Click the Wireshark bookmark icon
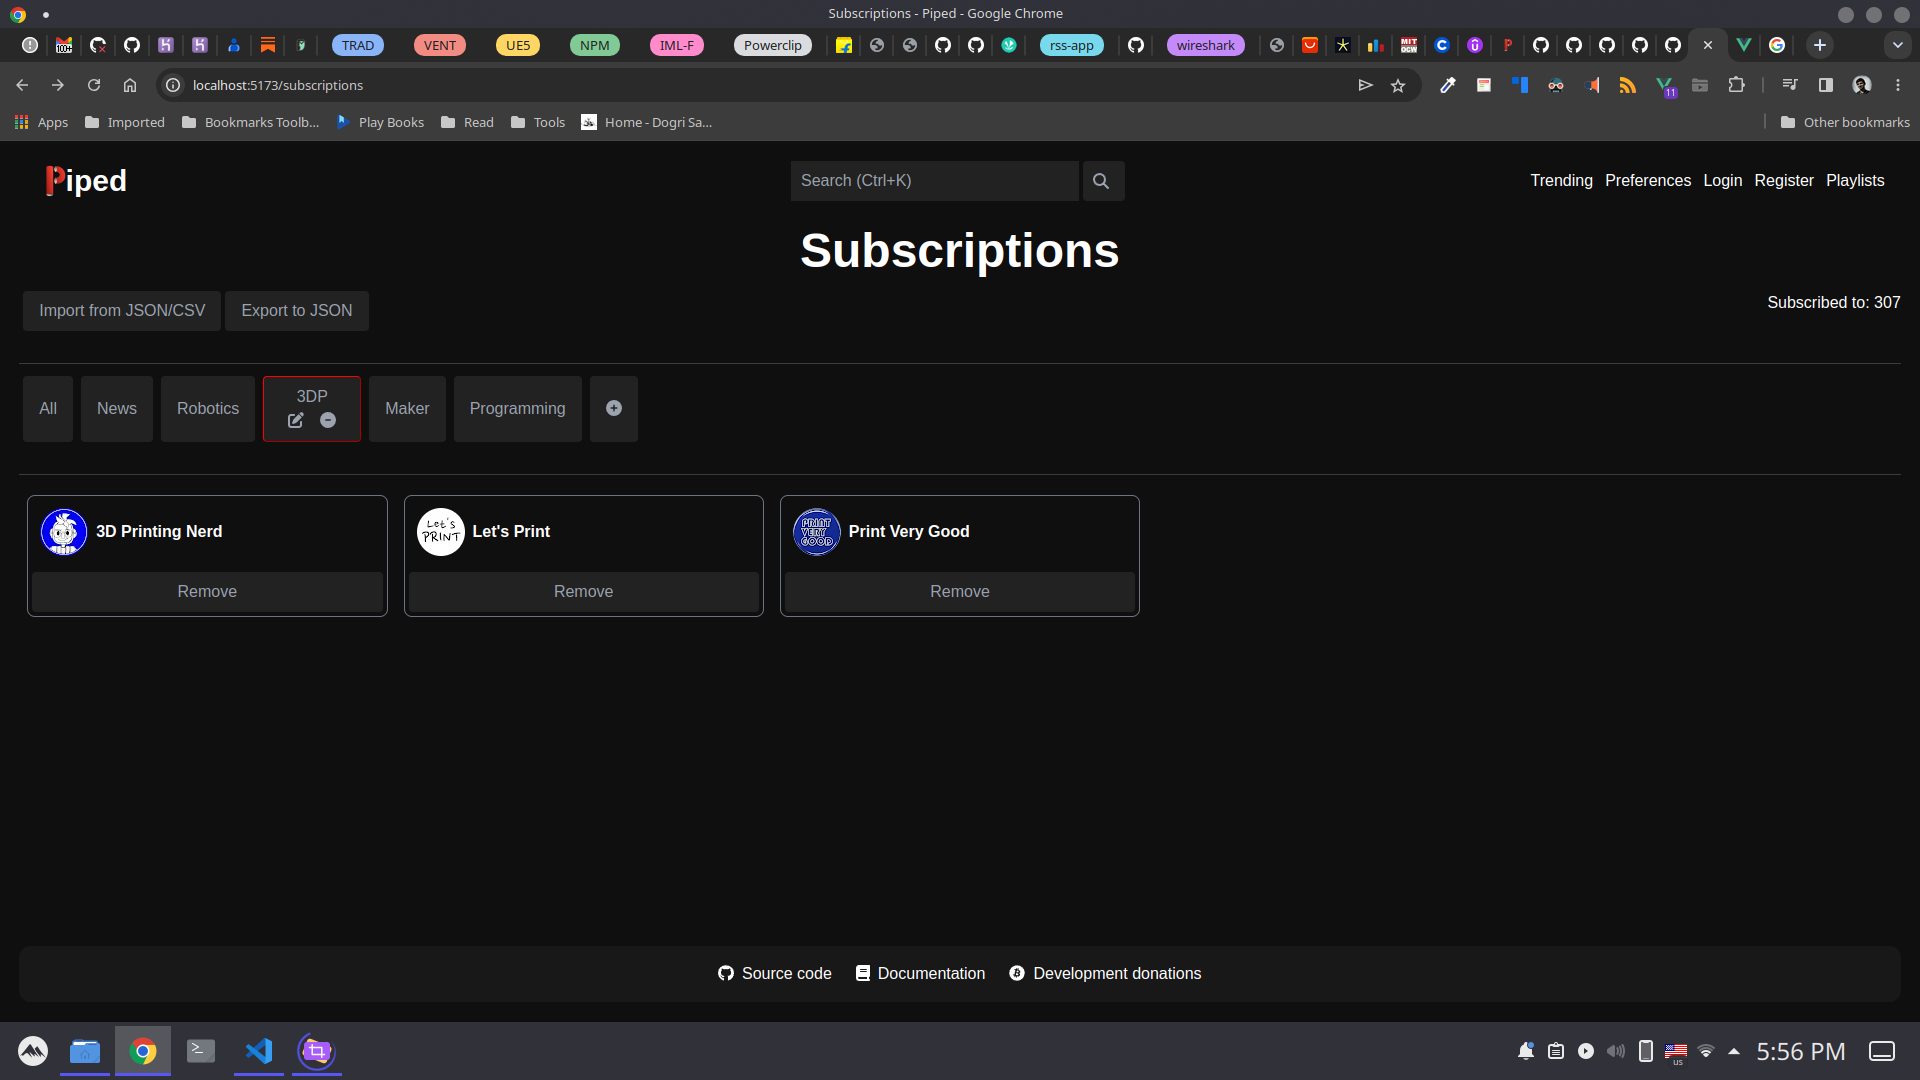This screenshot has width=1920, height=1080. [x=1205, y=45]
